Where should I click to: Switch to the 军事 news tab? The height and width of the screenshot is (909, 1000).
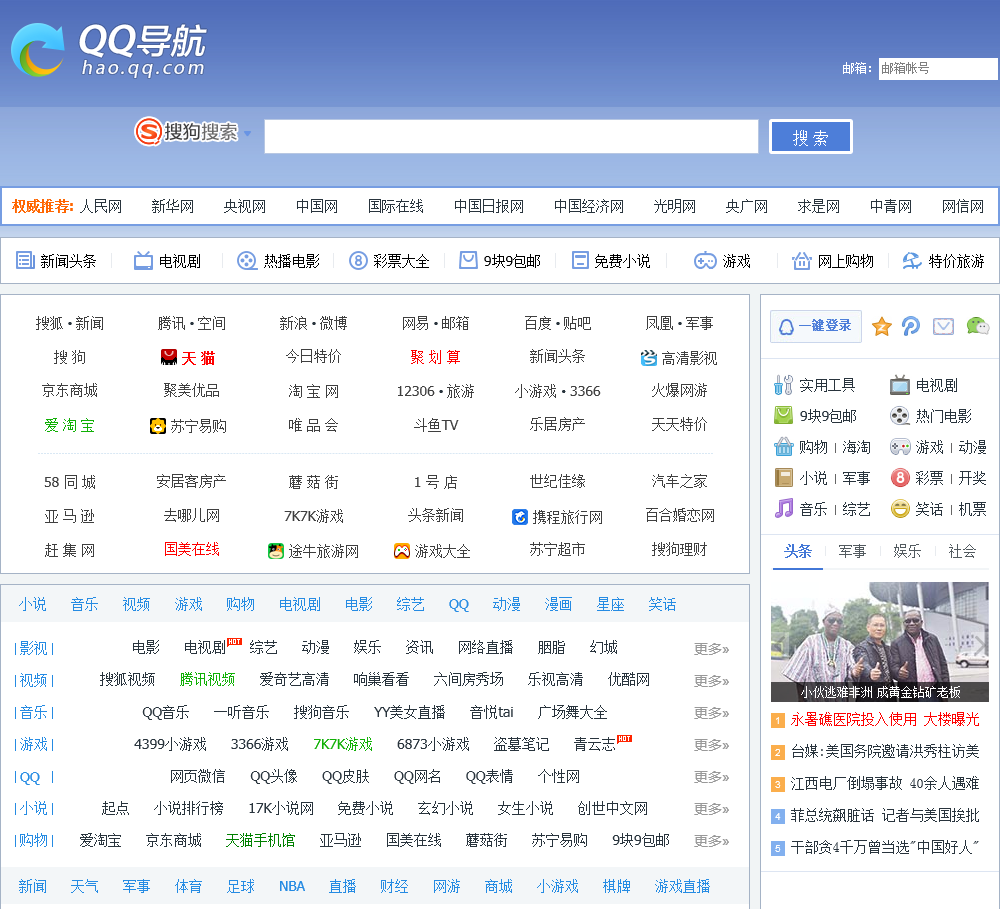(852, 551)
